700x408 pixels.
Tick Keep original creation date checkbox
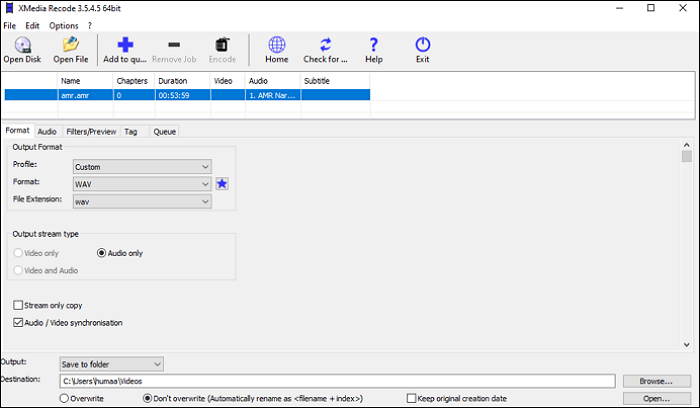pyautogui.click(x=412, y=398)
